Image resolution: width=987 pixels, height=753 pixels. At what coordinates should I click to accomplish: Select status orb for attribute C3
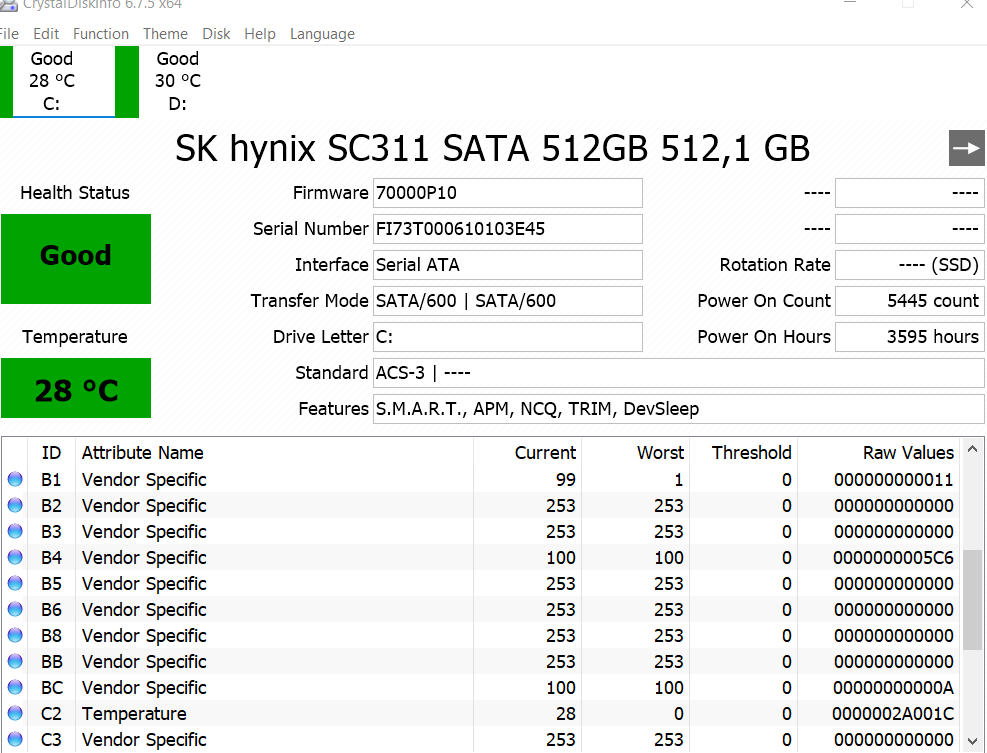[x=15, y=740]
